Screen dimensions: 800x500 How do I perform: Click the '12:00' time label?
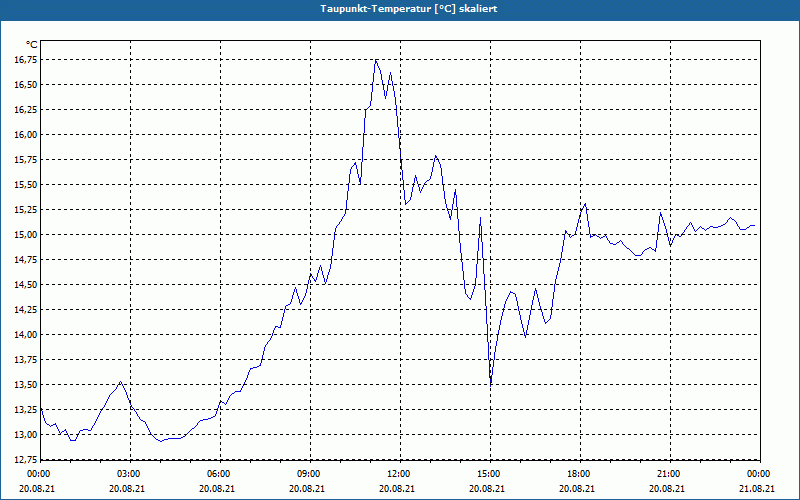click(398, 474)
